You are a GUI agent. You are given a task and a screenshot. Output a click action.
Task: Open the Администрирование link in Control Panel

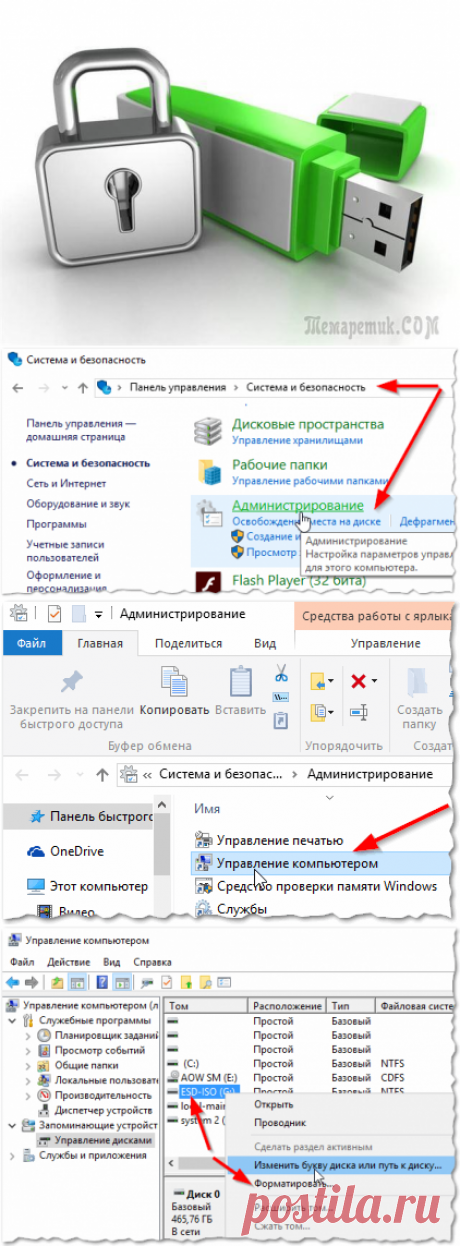[297, 507]
